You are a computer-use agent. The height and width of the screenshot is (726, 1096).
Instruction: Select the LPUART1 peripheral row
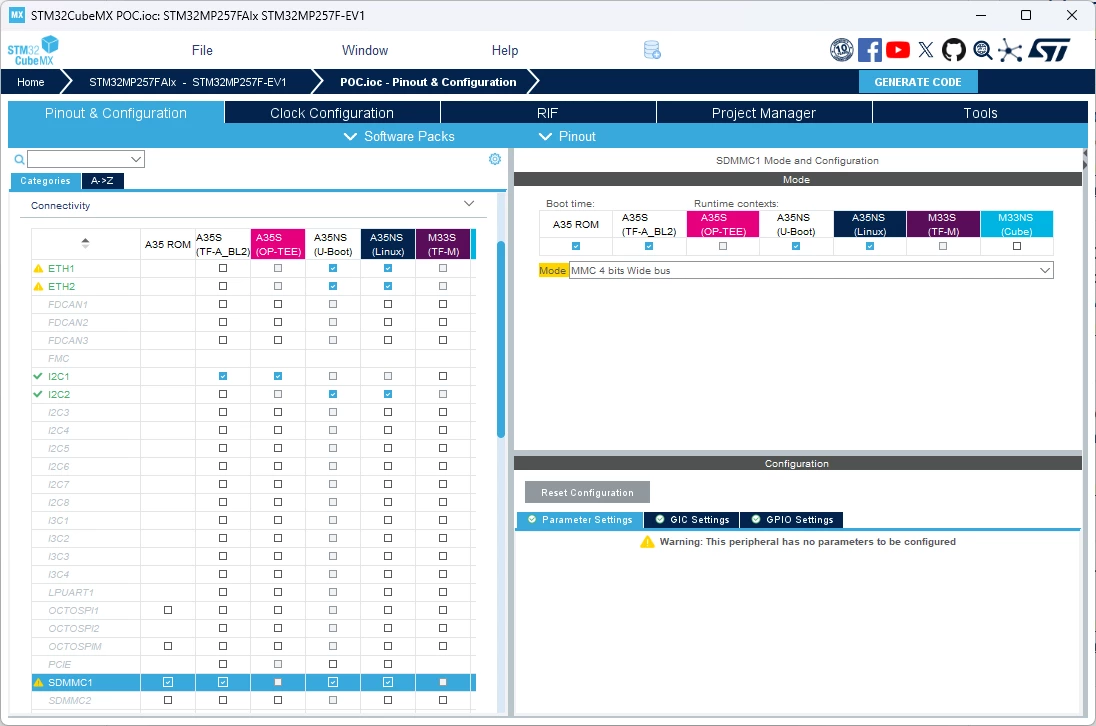point(254,592)
